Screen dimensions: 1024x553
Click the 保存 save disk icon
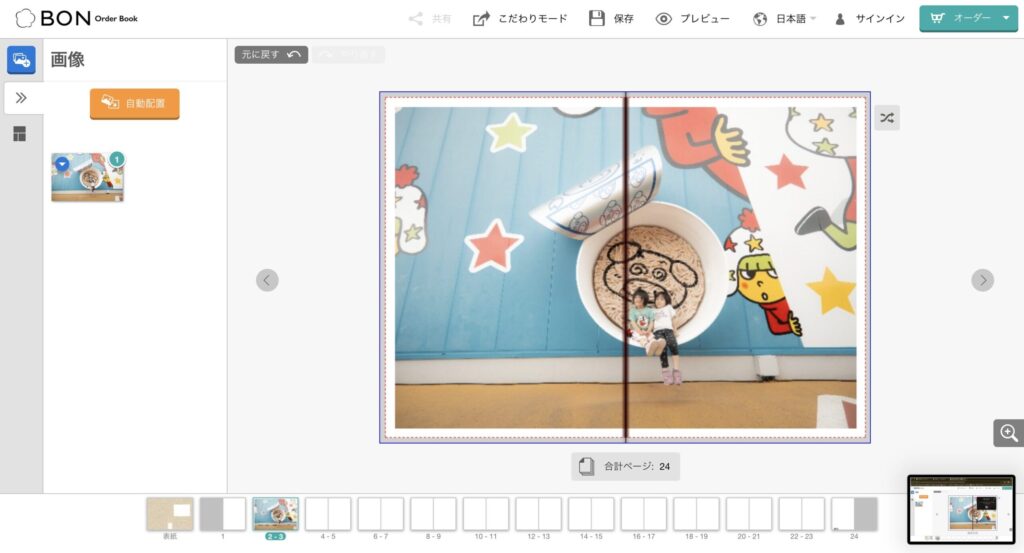coord(597,18)
